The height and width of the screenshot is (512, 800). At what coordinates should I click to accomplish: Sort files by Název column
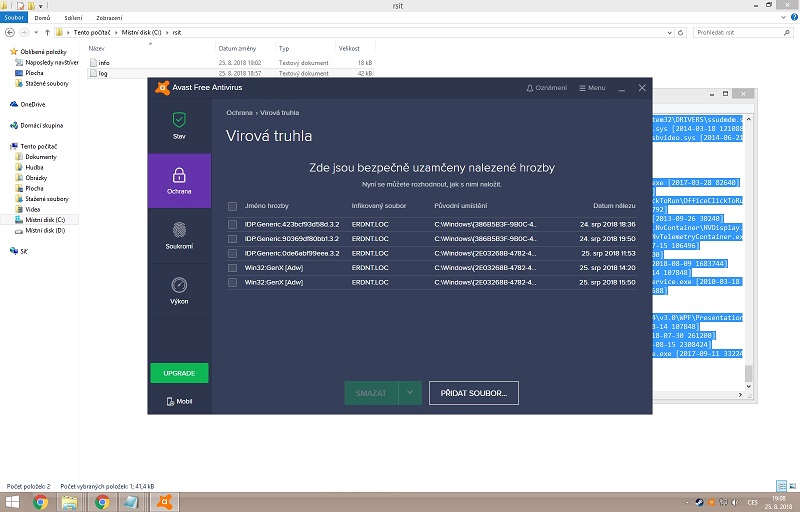click(96, 48)
